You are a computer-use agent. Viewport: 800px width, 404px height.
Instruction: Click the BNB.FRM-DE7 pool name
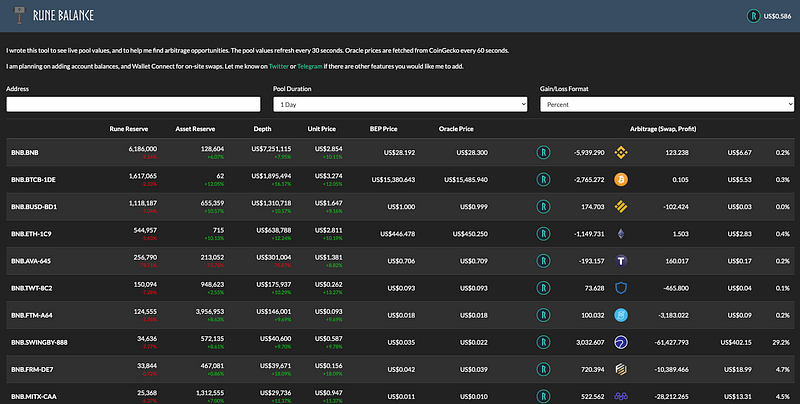[32, 369]
